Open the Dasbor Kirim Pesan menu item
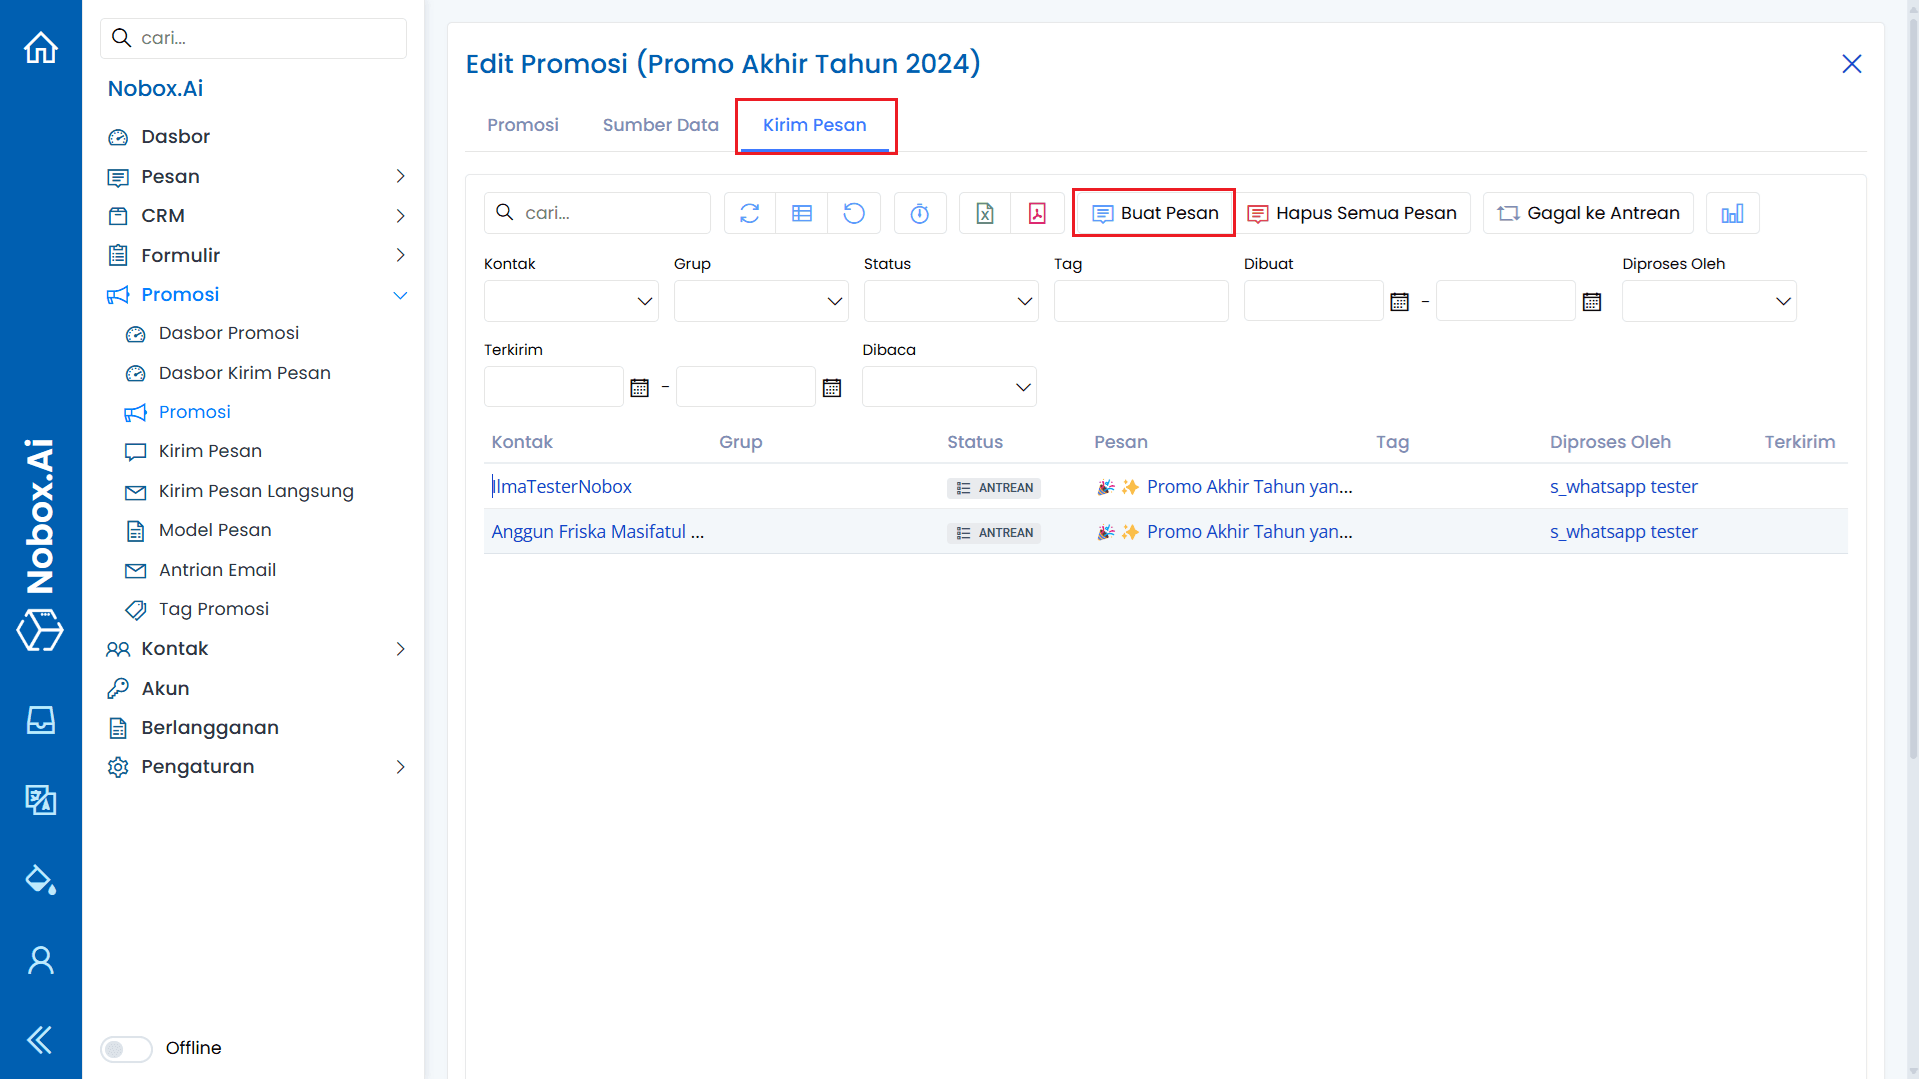 tap(244, 373)
